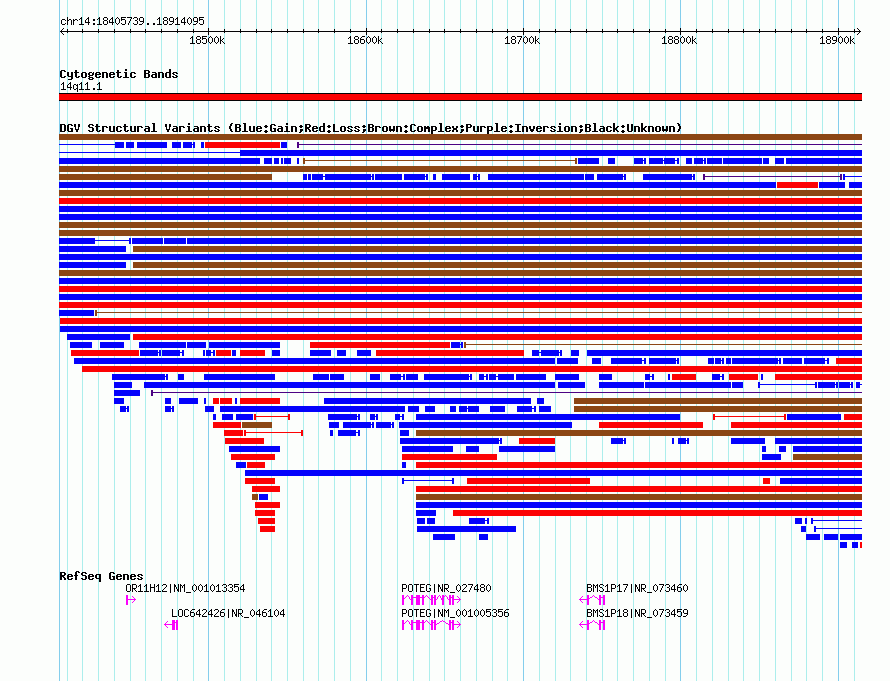Click the red 14q11.1 cytogenetic band bar
The width and height of the screenshot is (890, 681).
[x=460, y=97]
